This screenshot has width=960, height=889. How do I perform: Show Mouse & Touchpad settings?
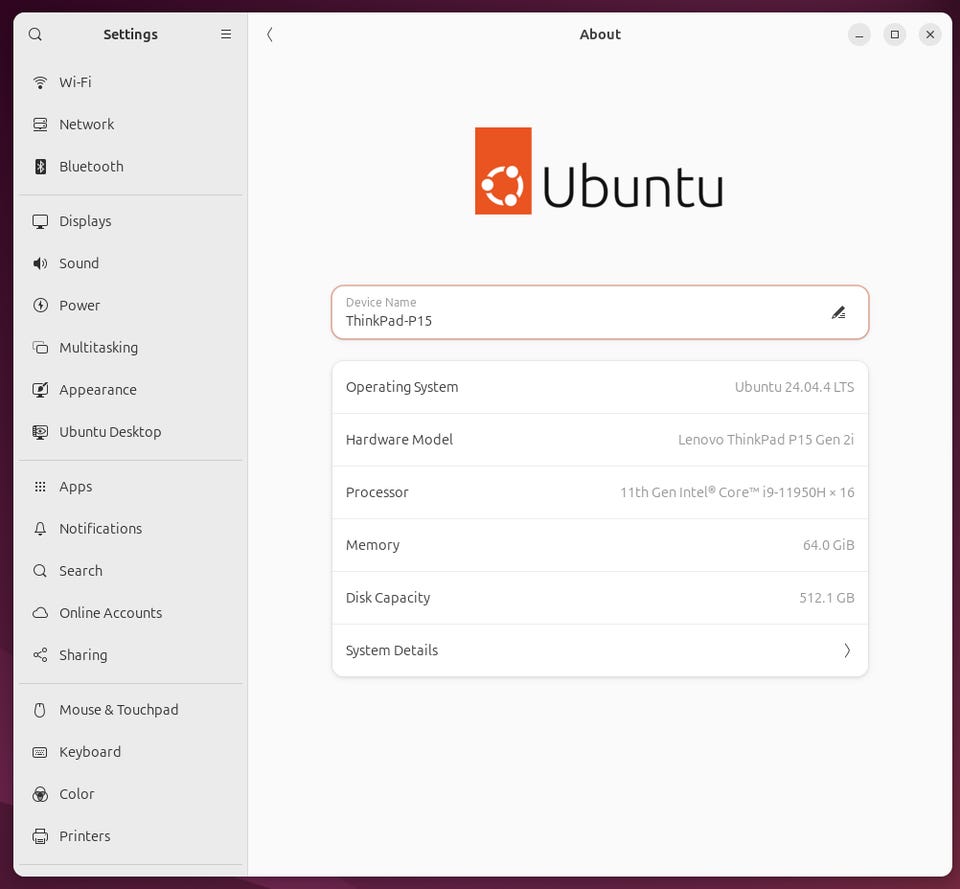tap(131, 710)
